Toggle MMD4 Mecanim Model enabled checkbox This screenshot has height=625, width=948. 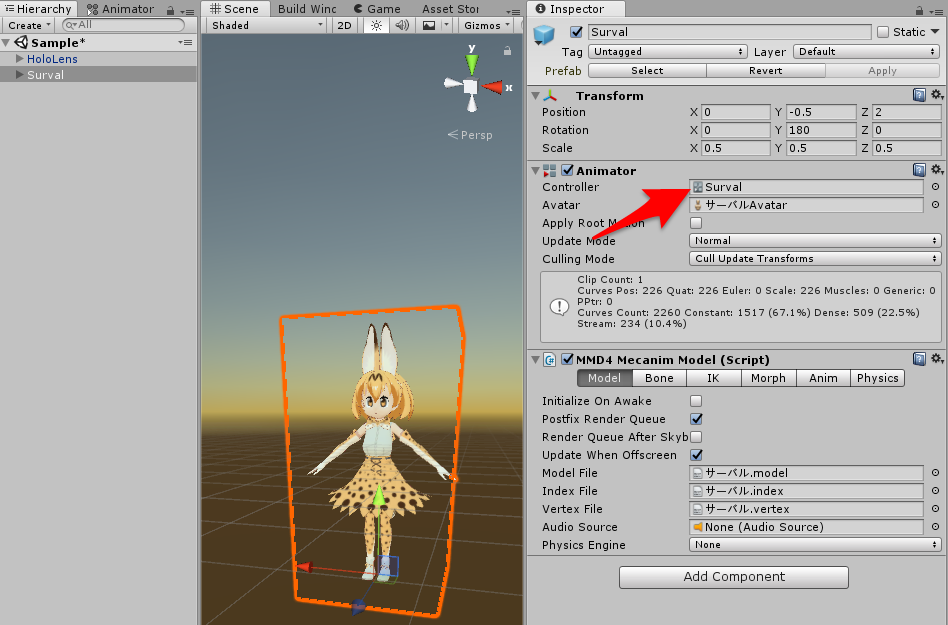tap(567, 359)
